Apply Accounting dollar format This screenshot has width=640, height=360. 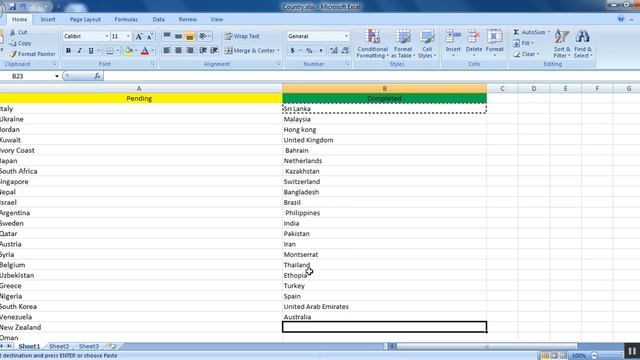[x=292, y=51]
